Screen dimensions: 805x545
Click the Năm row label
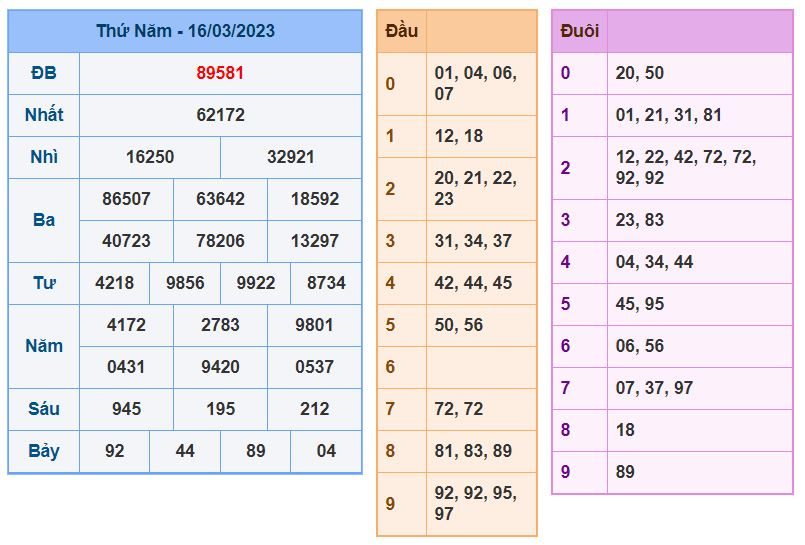(44, 346)
